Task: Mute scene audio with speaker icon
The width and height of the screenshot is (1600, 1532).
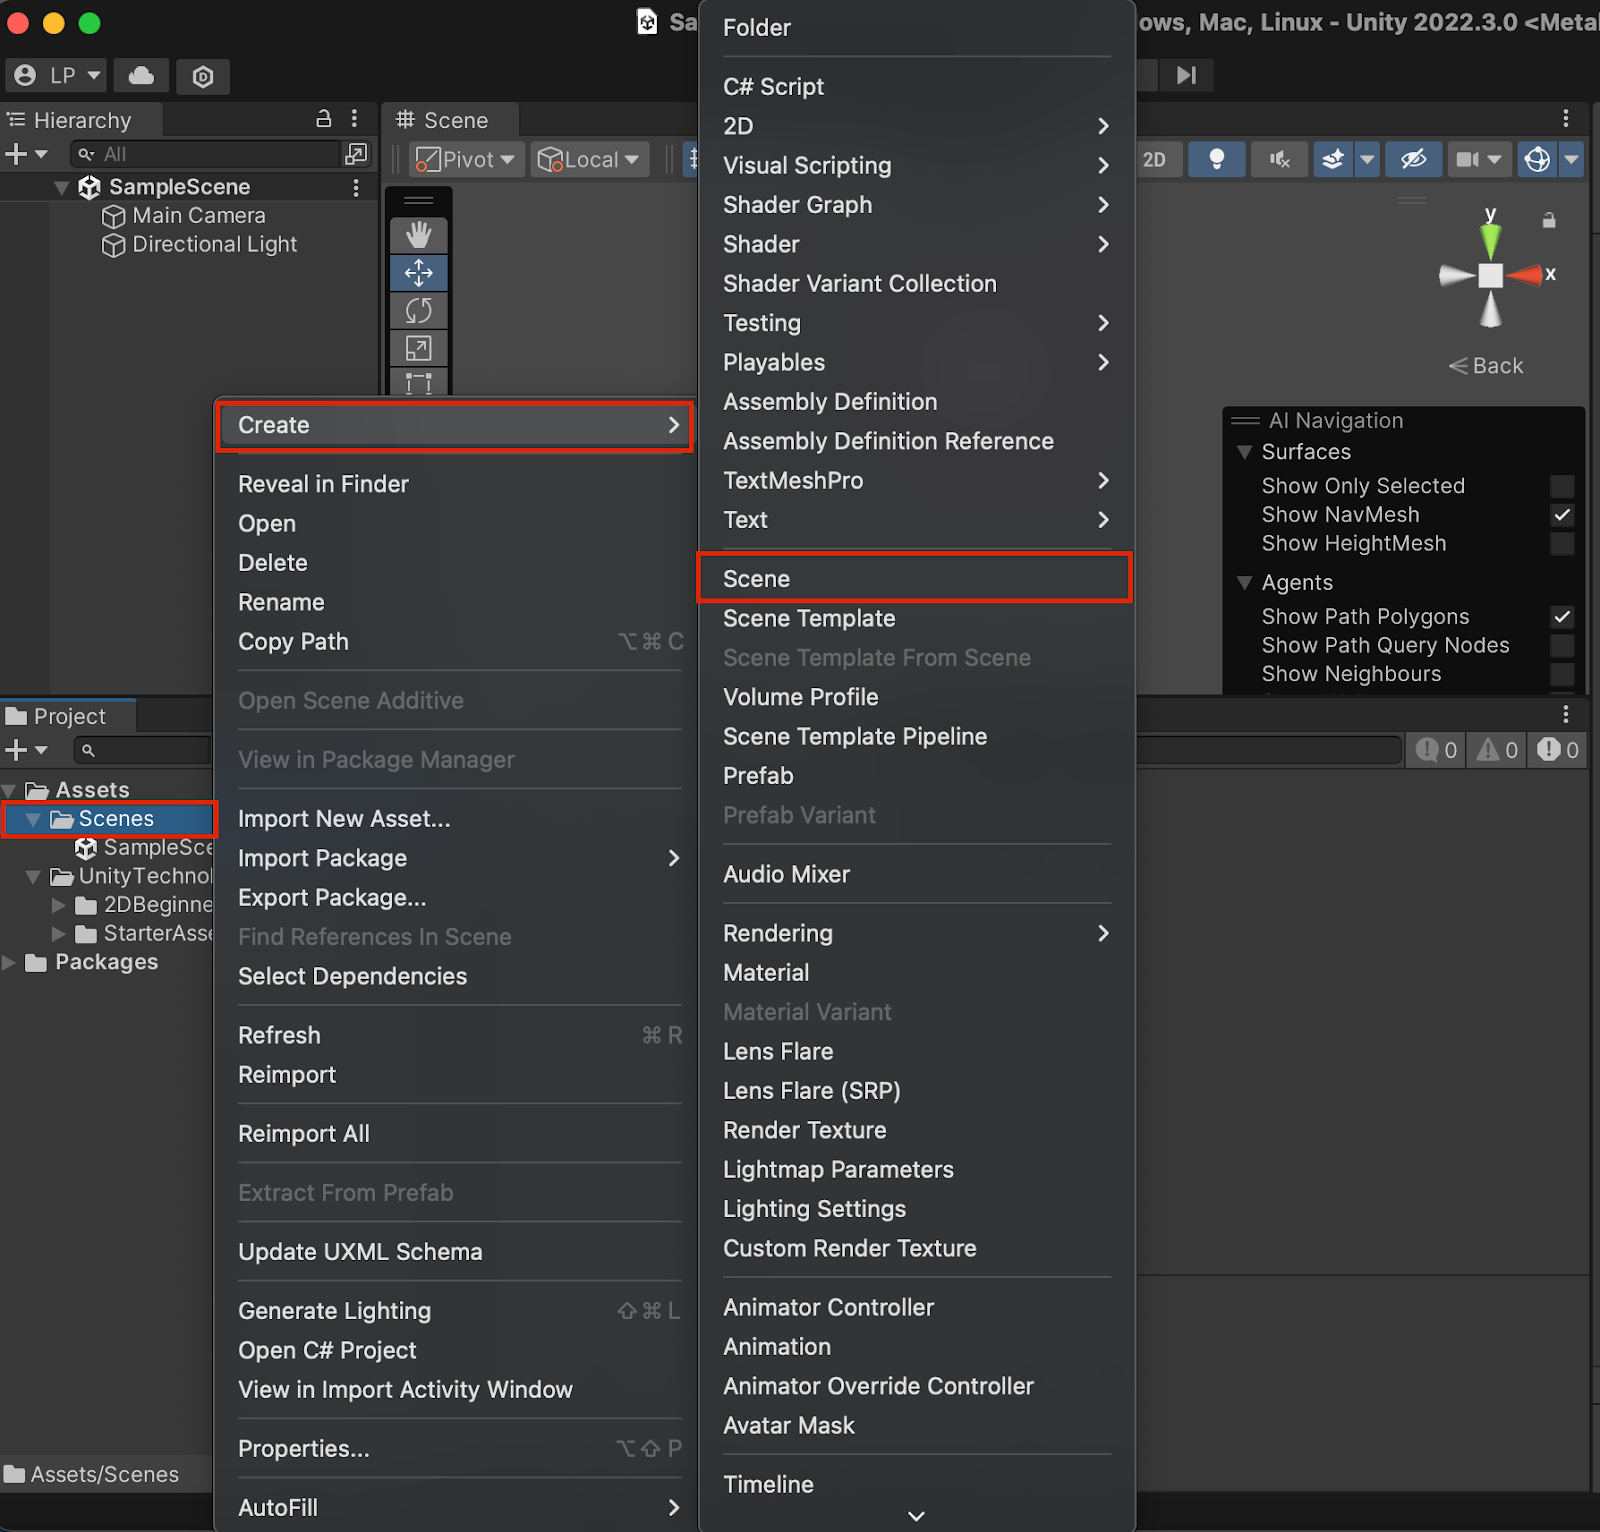Action: pos(1279,160)
